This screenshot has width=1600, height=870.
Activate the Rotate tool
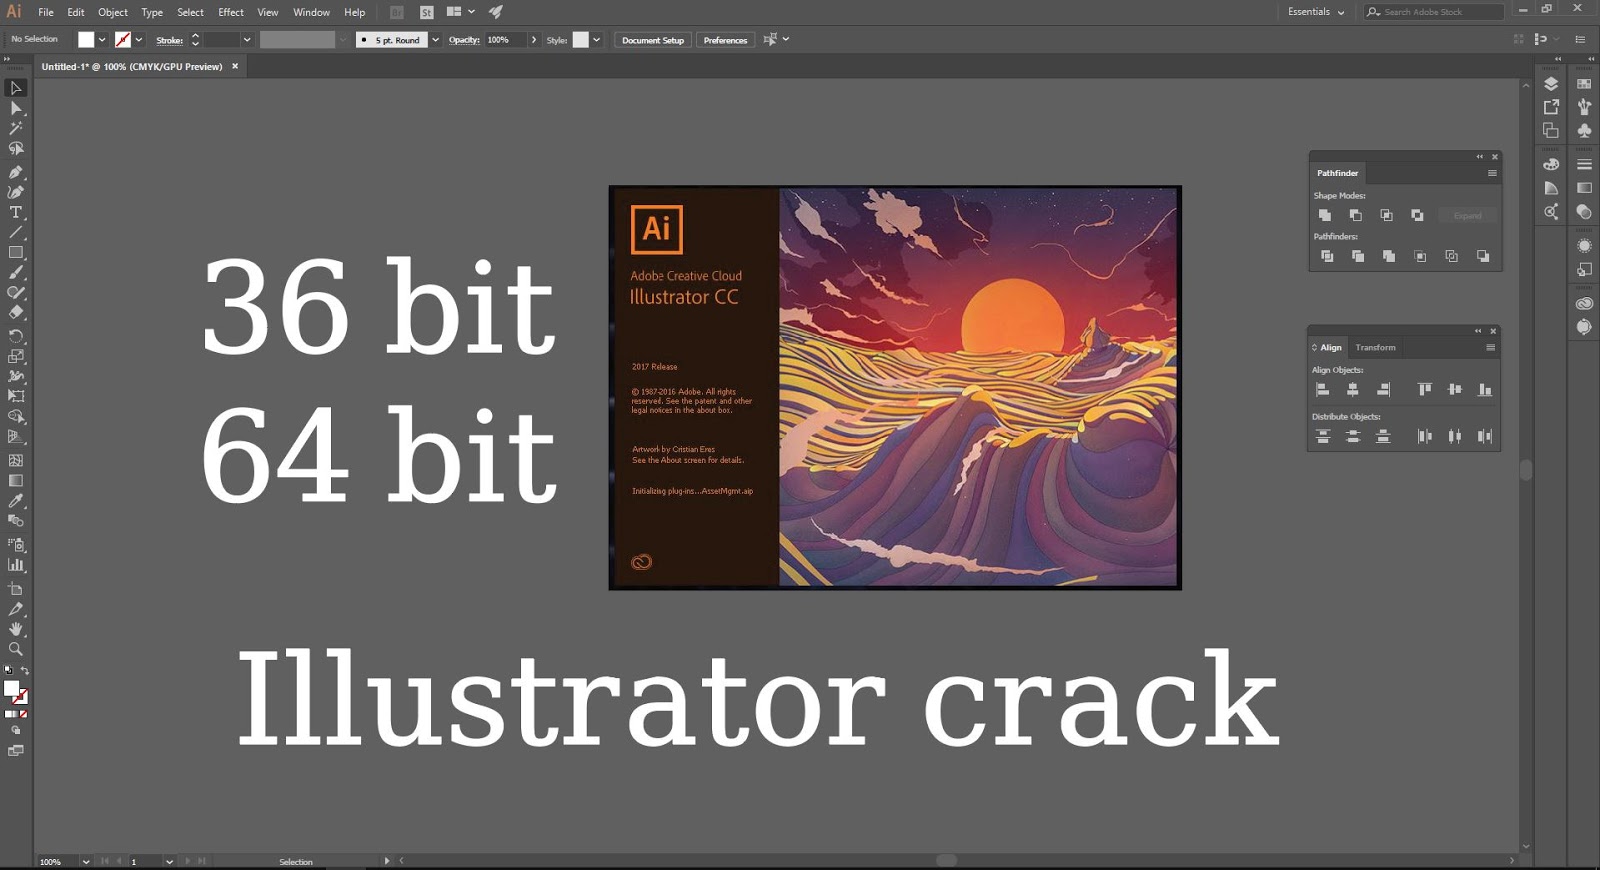(x=16, y=336)
